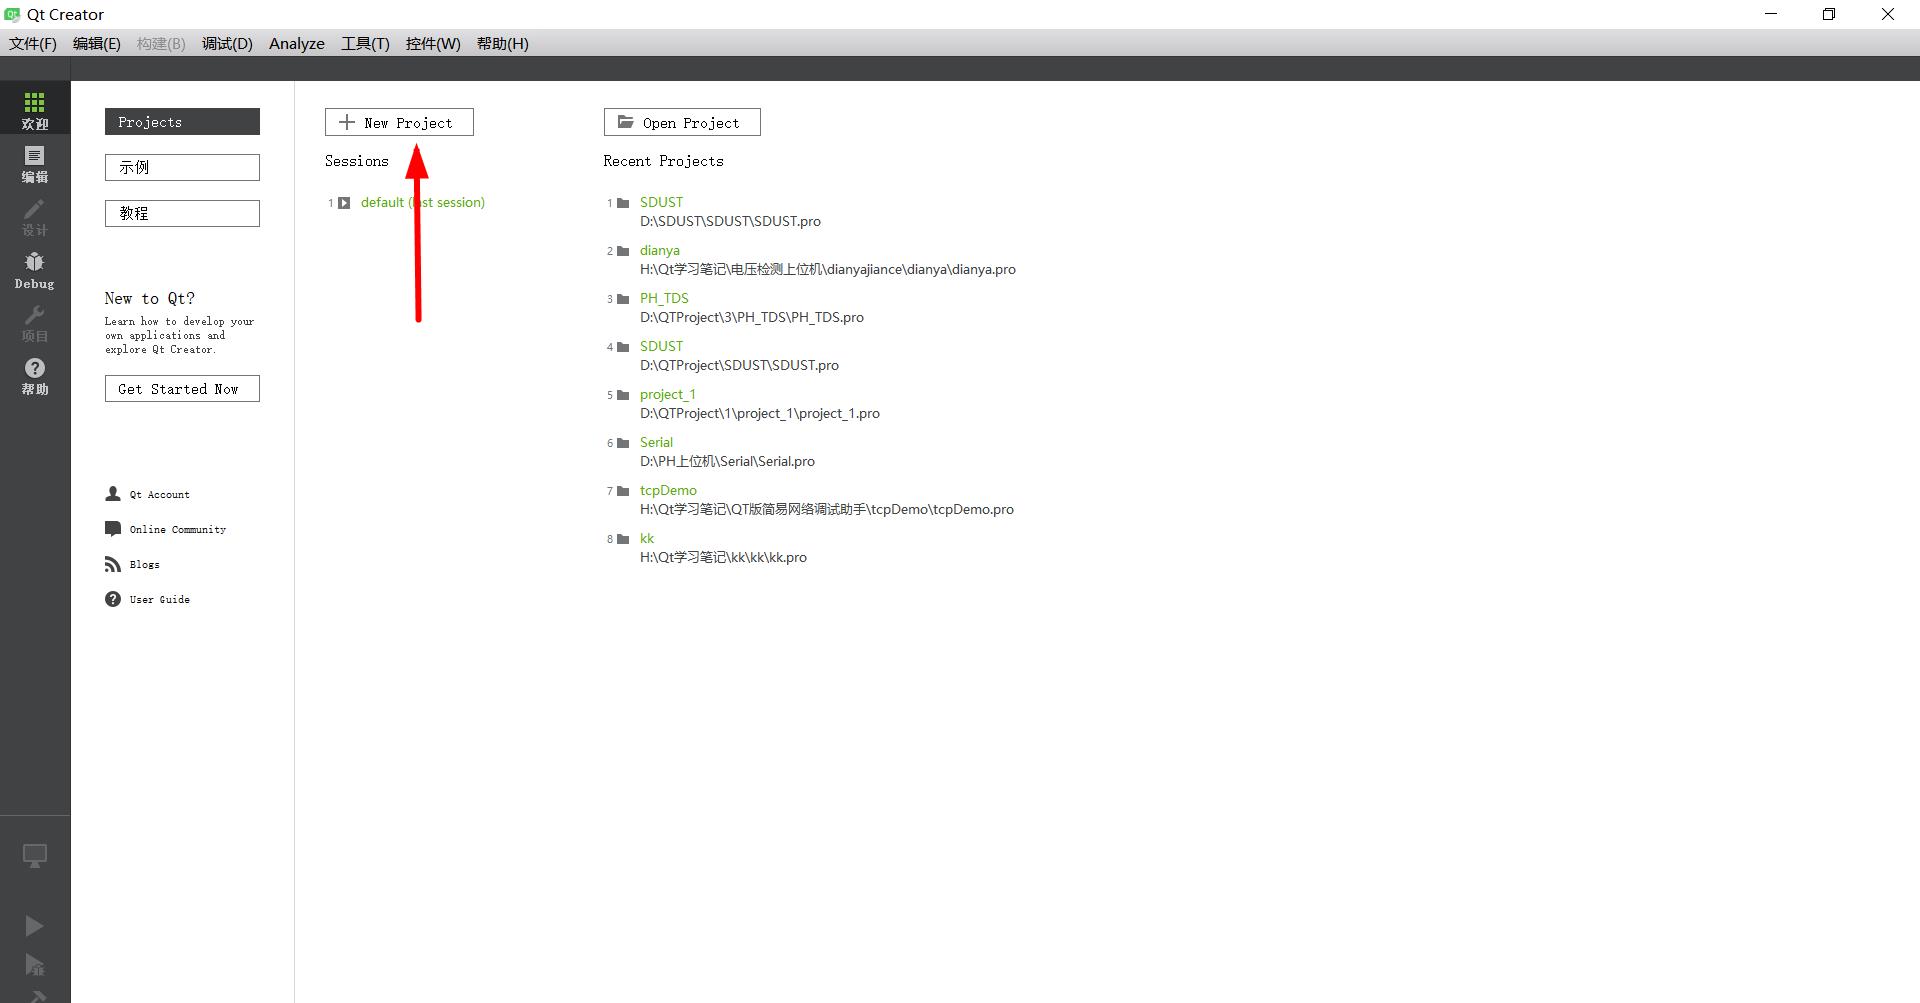1920x1003 pixels.
Task: Click the Online Community chat icon
Action: pos(113,529)
